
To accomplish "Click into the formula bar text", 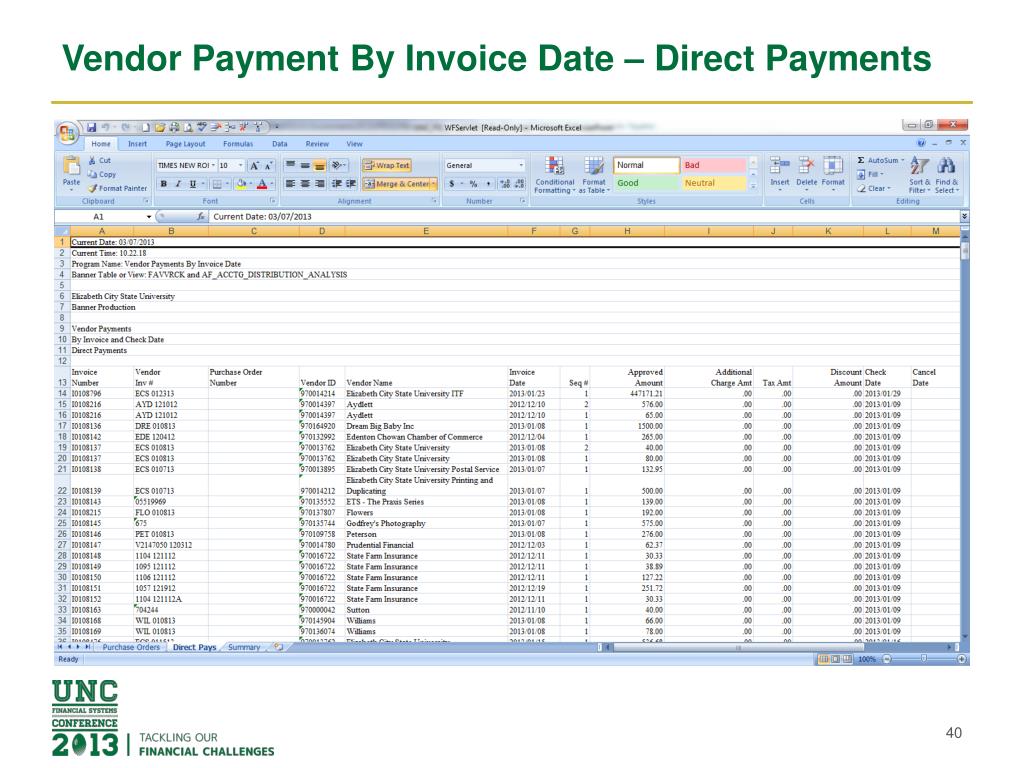I will 584,217.
